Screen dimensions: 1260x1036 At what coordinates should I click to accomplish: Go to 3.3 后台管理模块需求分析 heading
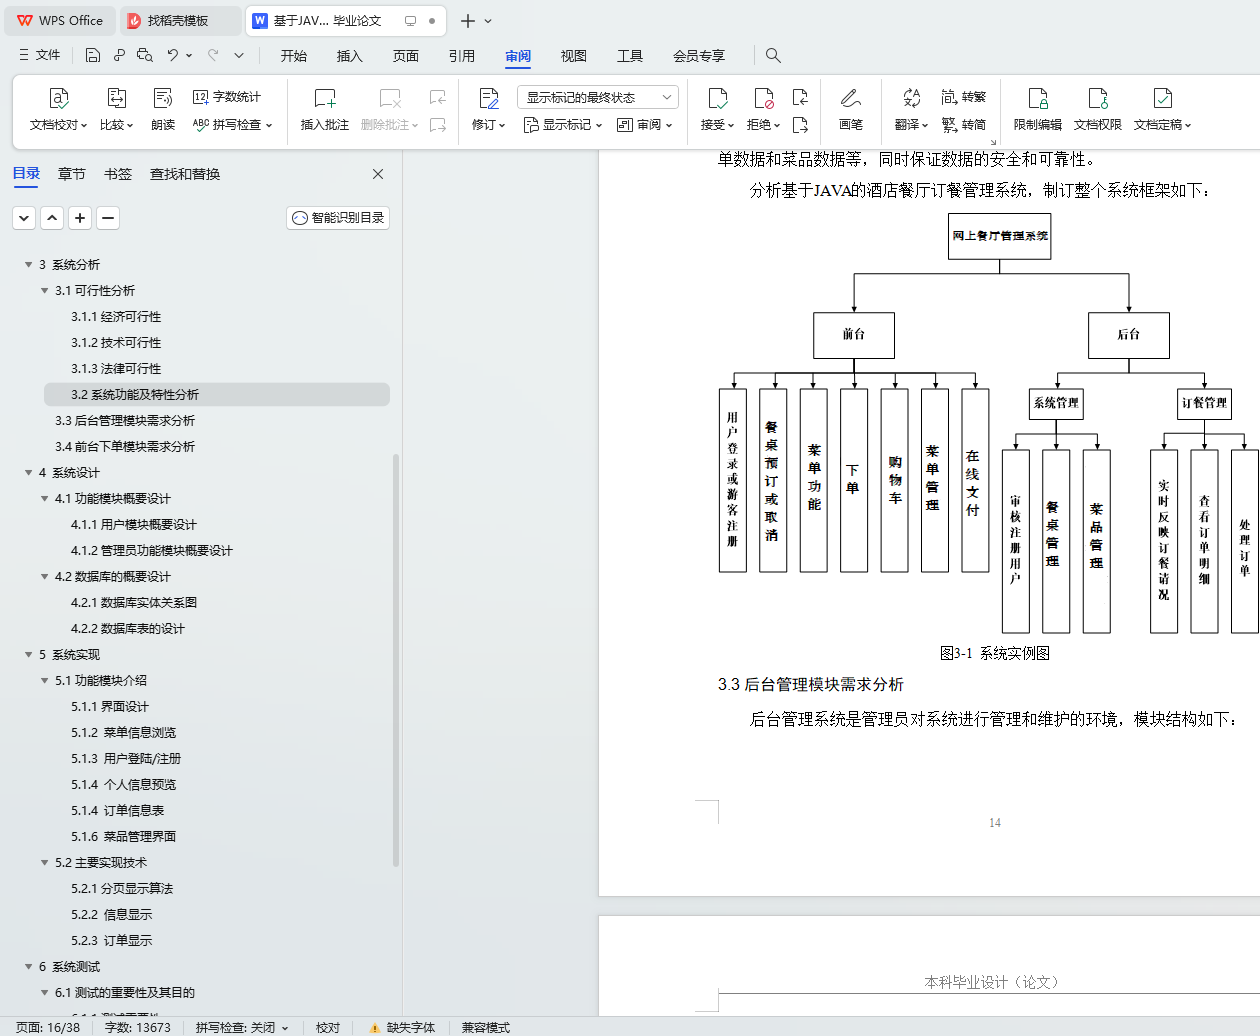pyautogui.click(x=125, y=421)
